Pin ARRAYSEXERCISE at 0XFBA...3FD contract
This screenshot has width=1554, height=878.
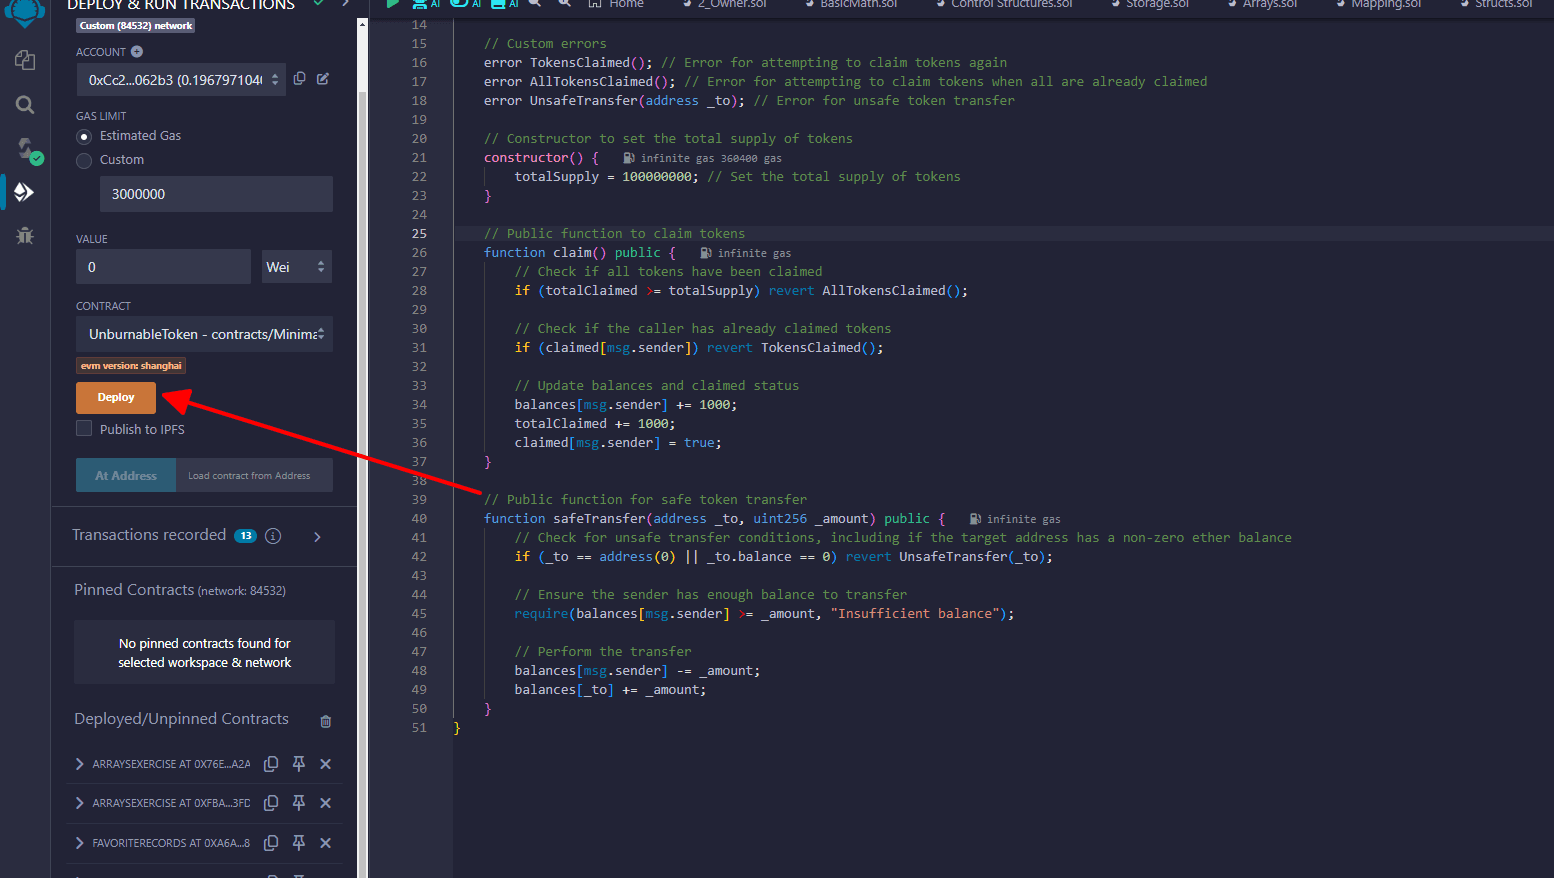coord(298,803)
